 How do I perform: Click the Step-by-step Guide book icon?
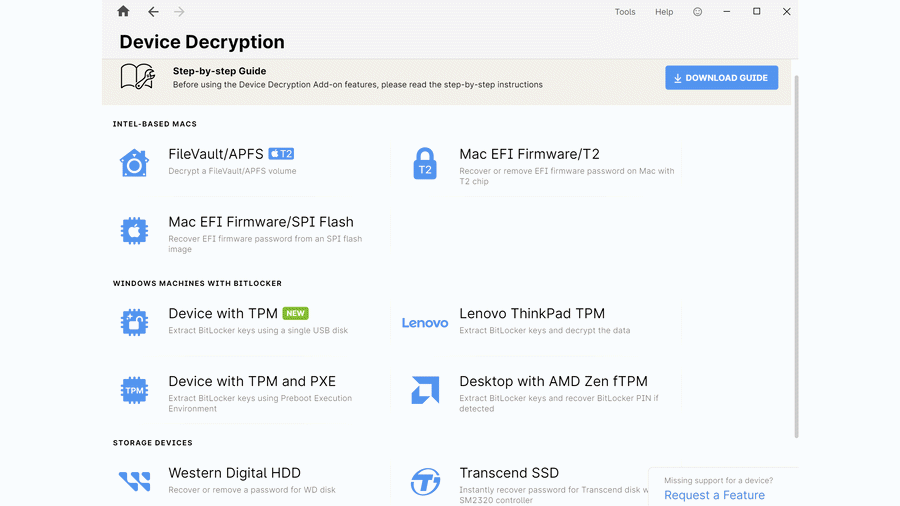tap(138, 77)
